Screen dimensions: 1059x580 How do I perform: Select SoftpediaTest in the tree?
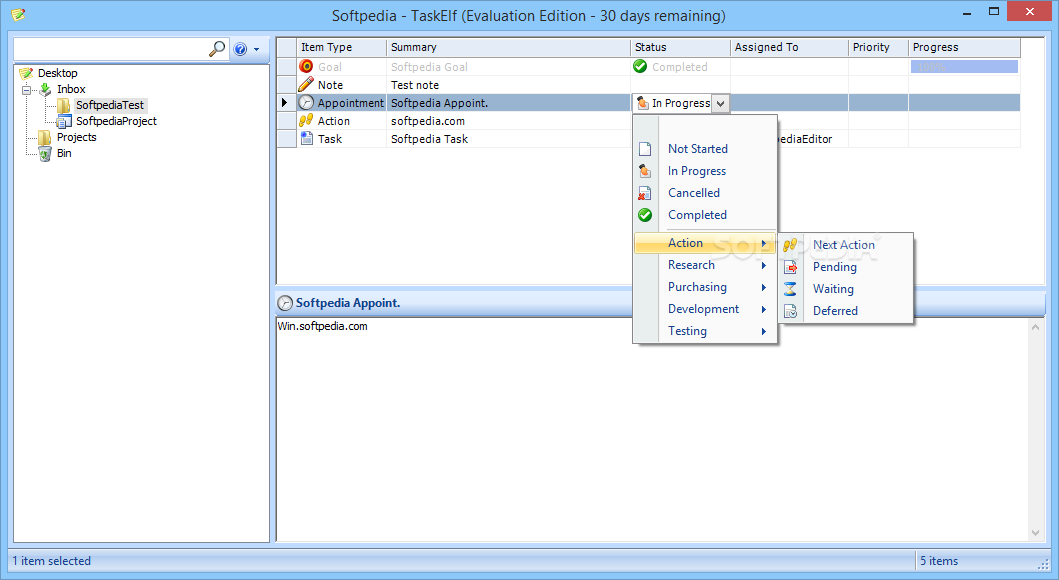[x=110, y=105]
